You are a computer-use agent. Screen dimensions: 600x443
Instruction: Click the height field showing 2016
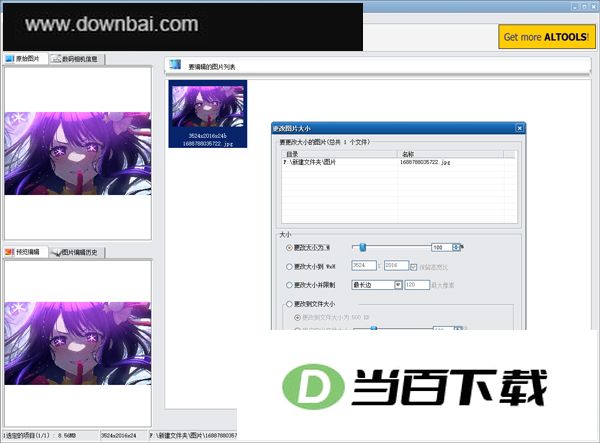[396, 265]
